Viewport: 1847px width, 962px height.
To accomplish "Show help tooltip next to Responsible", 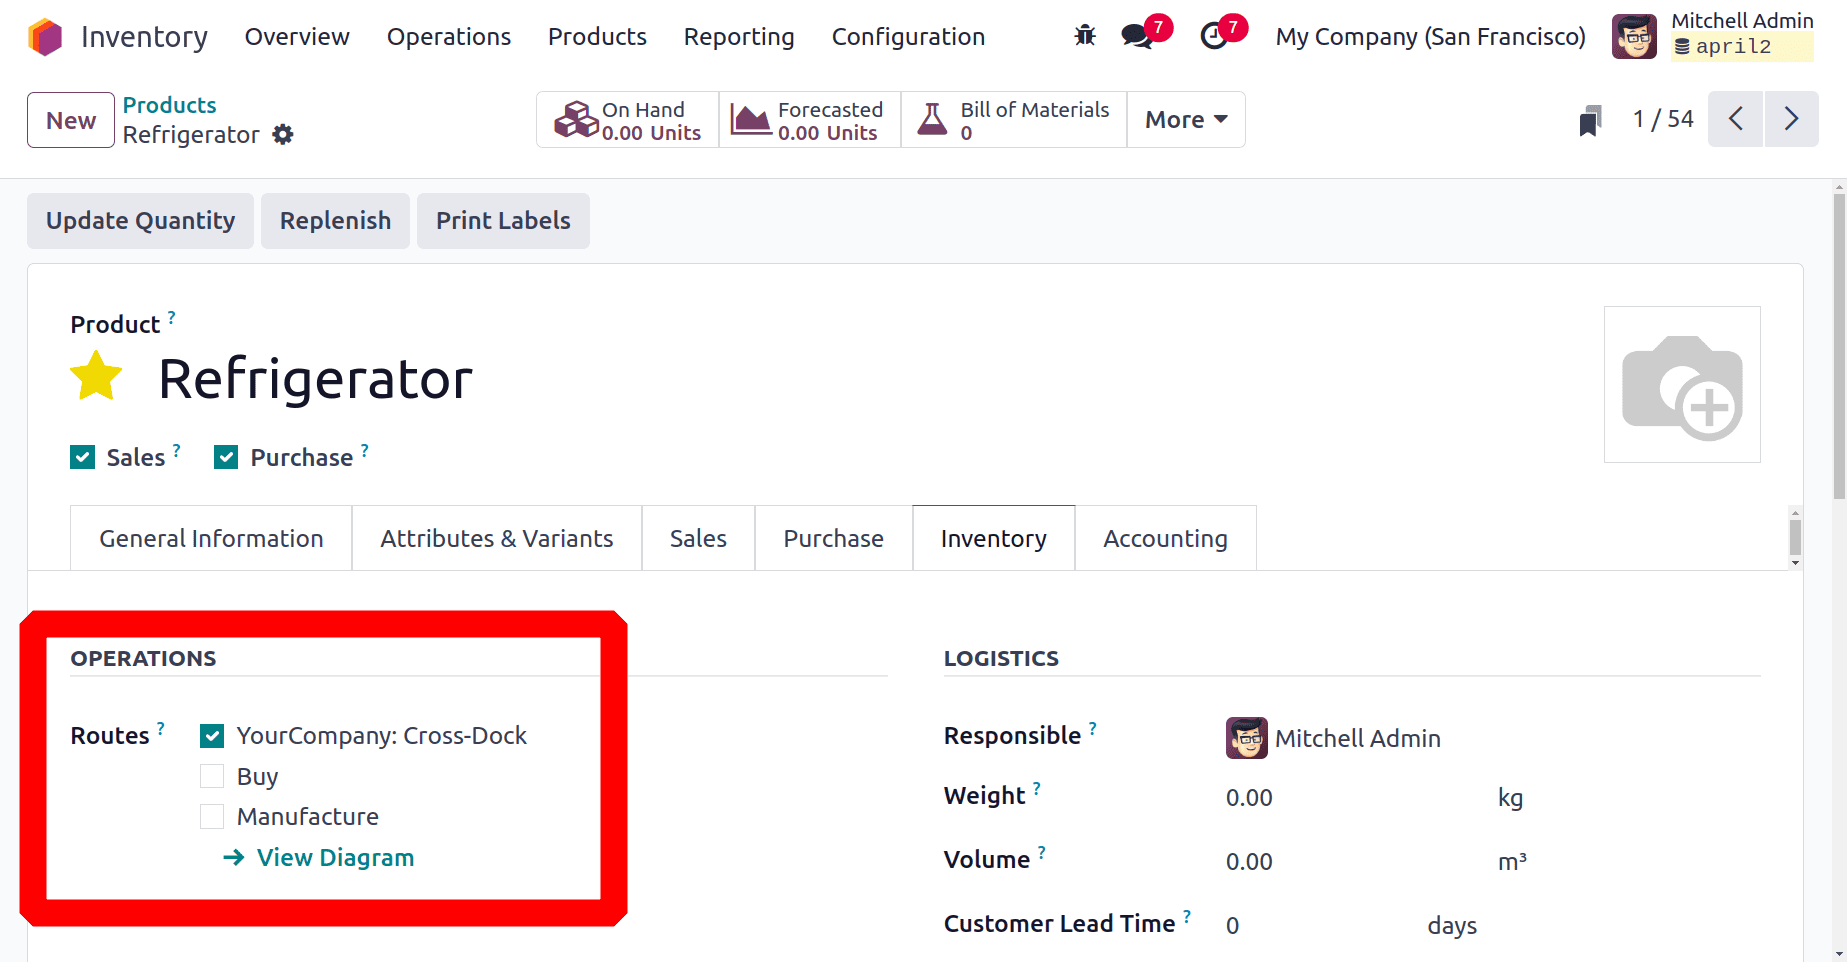I will click(1092, 728).
